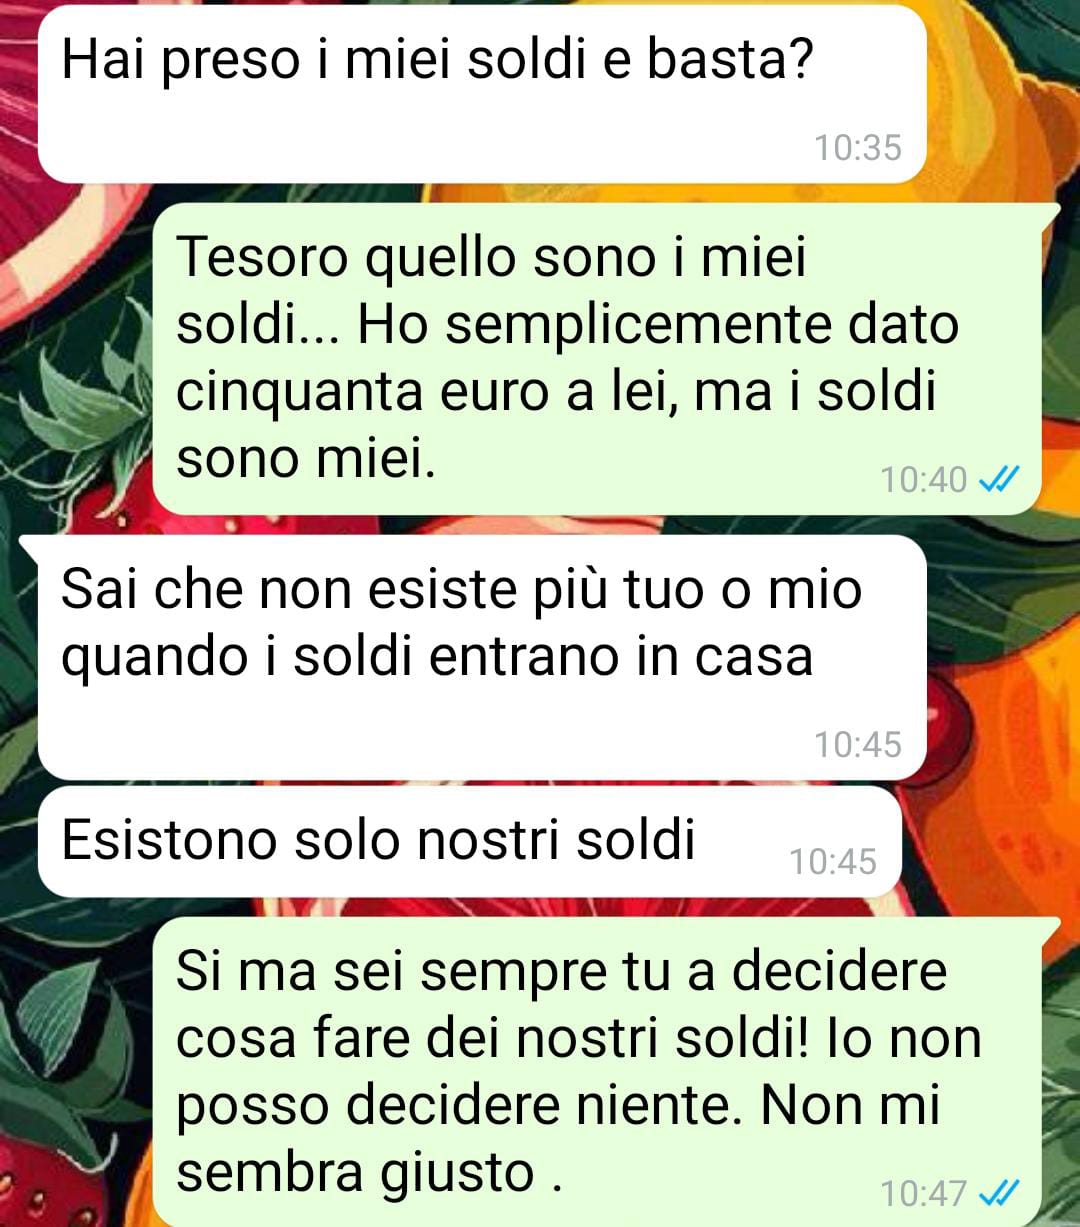
Task: Select the message 'Hai preso i miei soldi e basta?'
Action: [481, 95]
